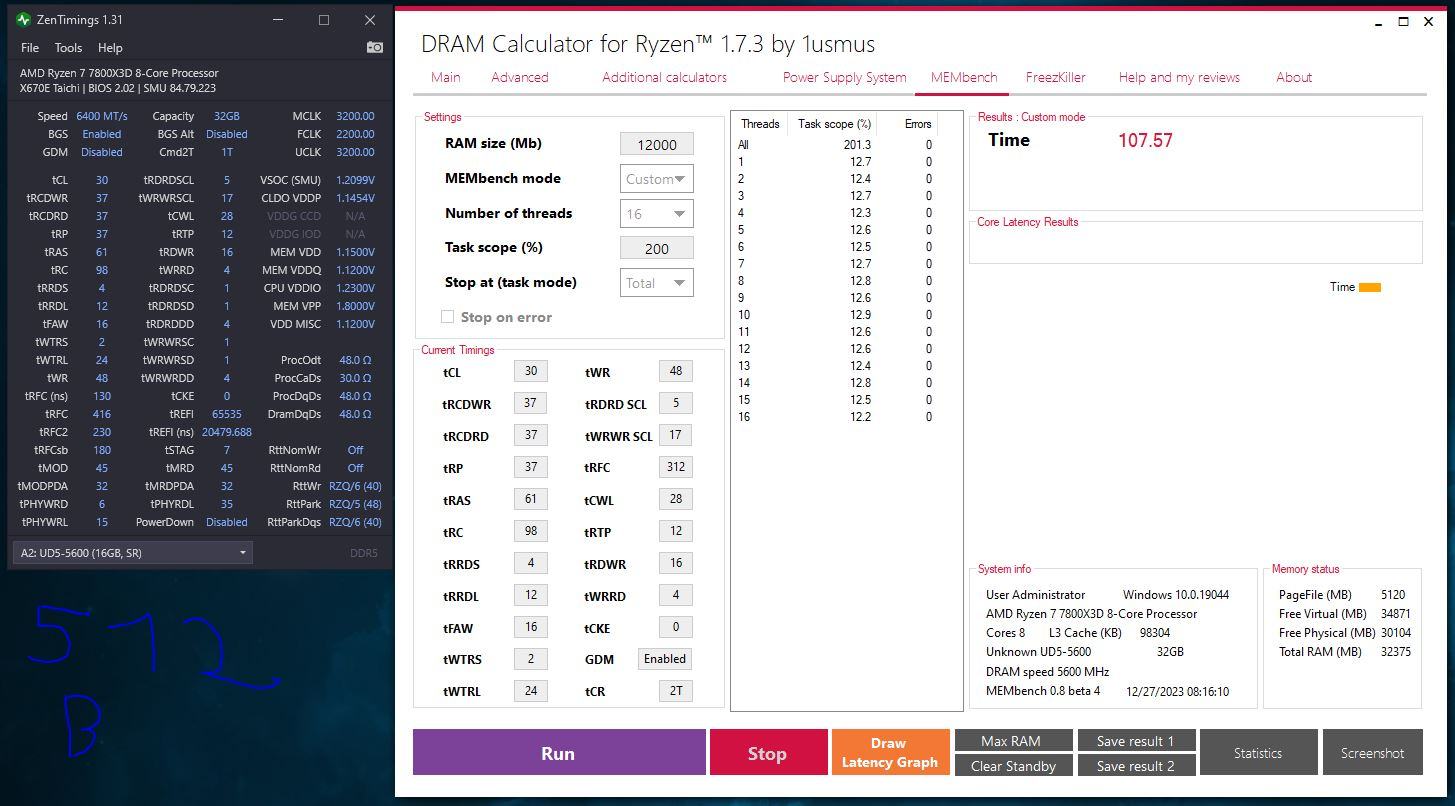Viewport: 1455px width, 806px height.
Task: Click the VSOC (SMU) 1.2099V value
Action: click(355, 180)
